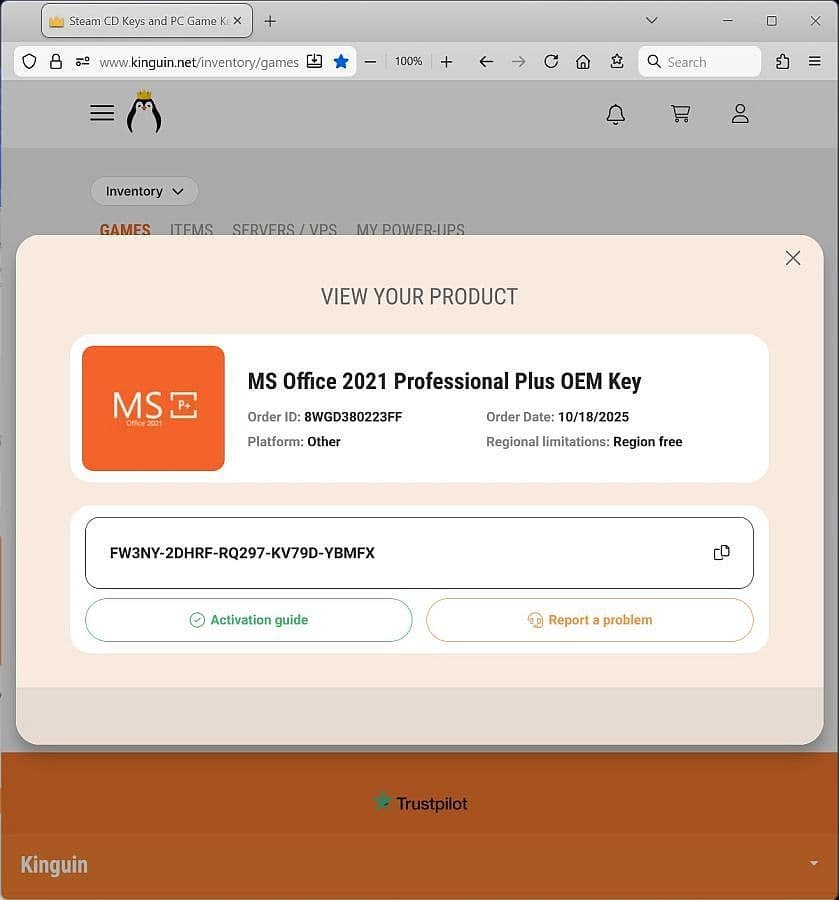Close the View Your Product dialog
The width and height of the screenshot is (839, 900).
click(x=793, y=258)
